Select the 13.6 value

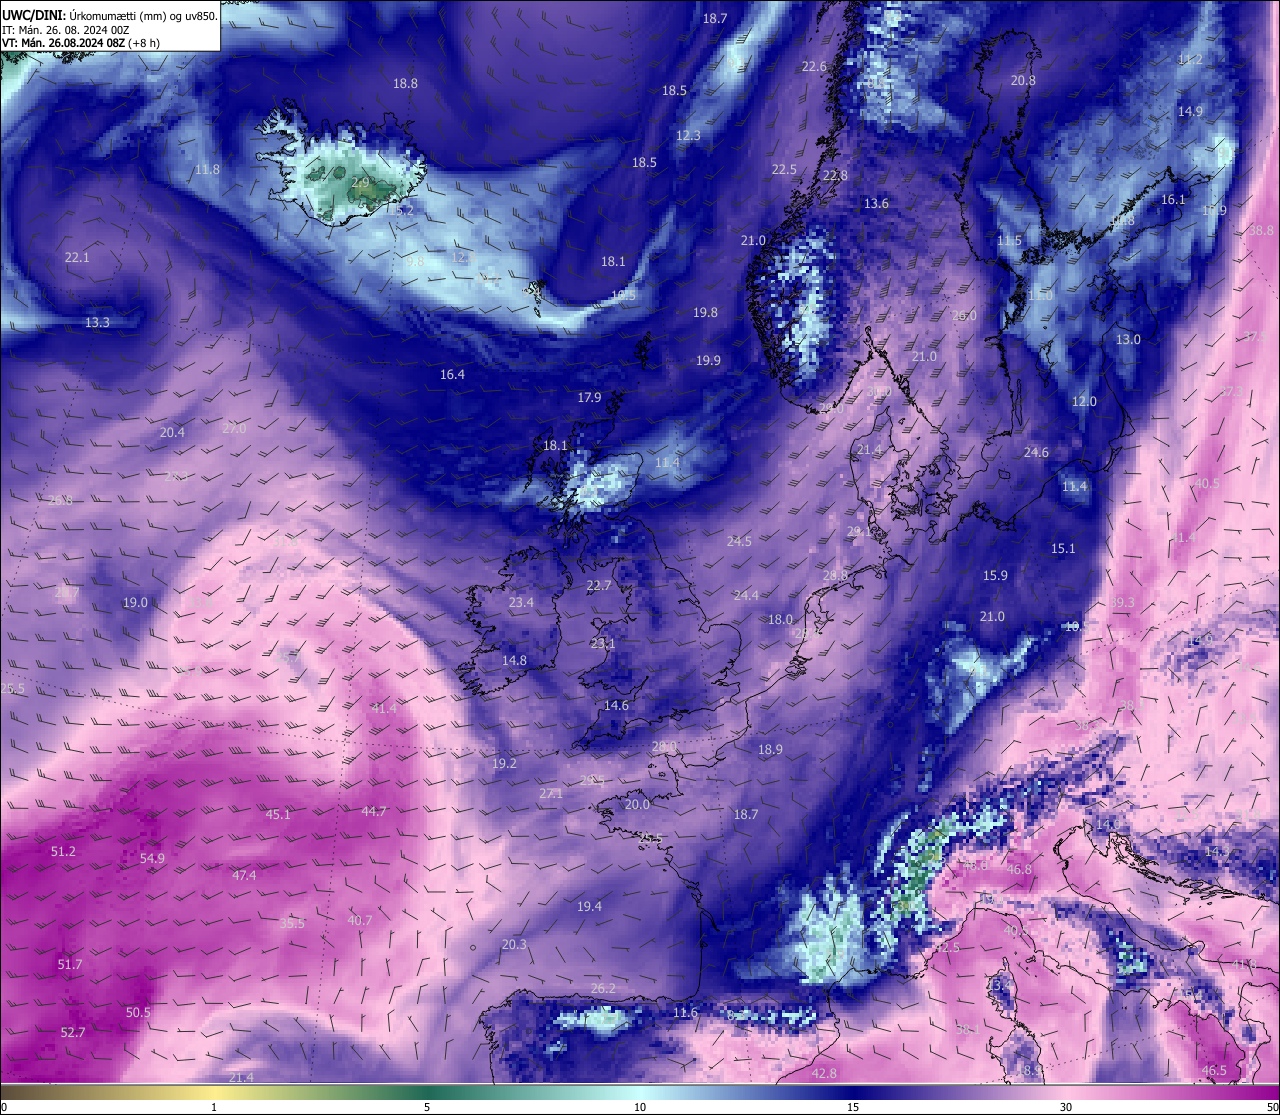876,204
